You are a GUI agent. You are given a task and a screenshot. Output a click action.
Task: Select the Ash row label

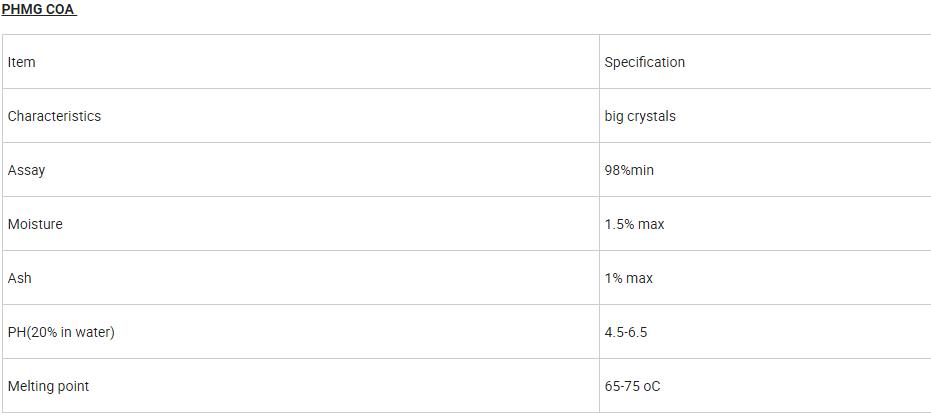[x=19, y=278]
